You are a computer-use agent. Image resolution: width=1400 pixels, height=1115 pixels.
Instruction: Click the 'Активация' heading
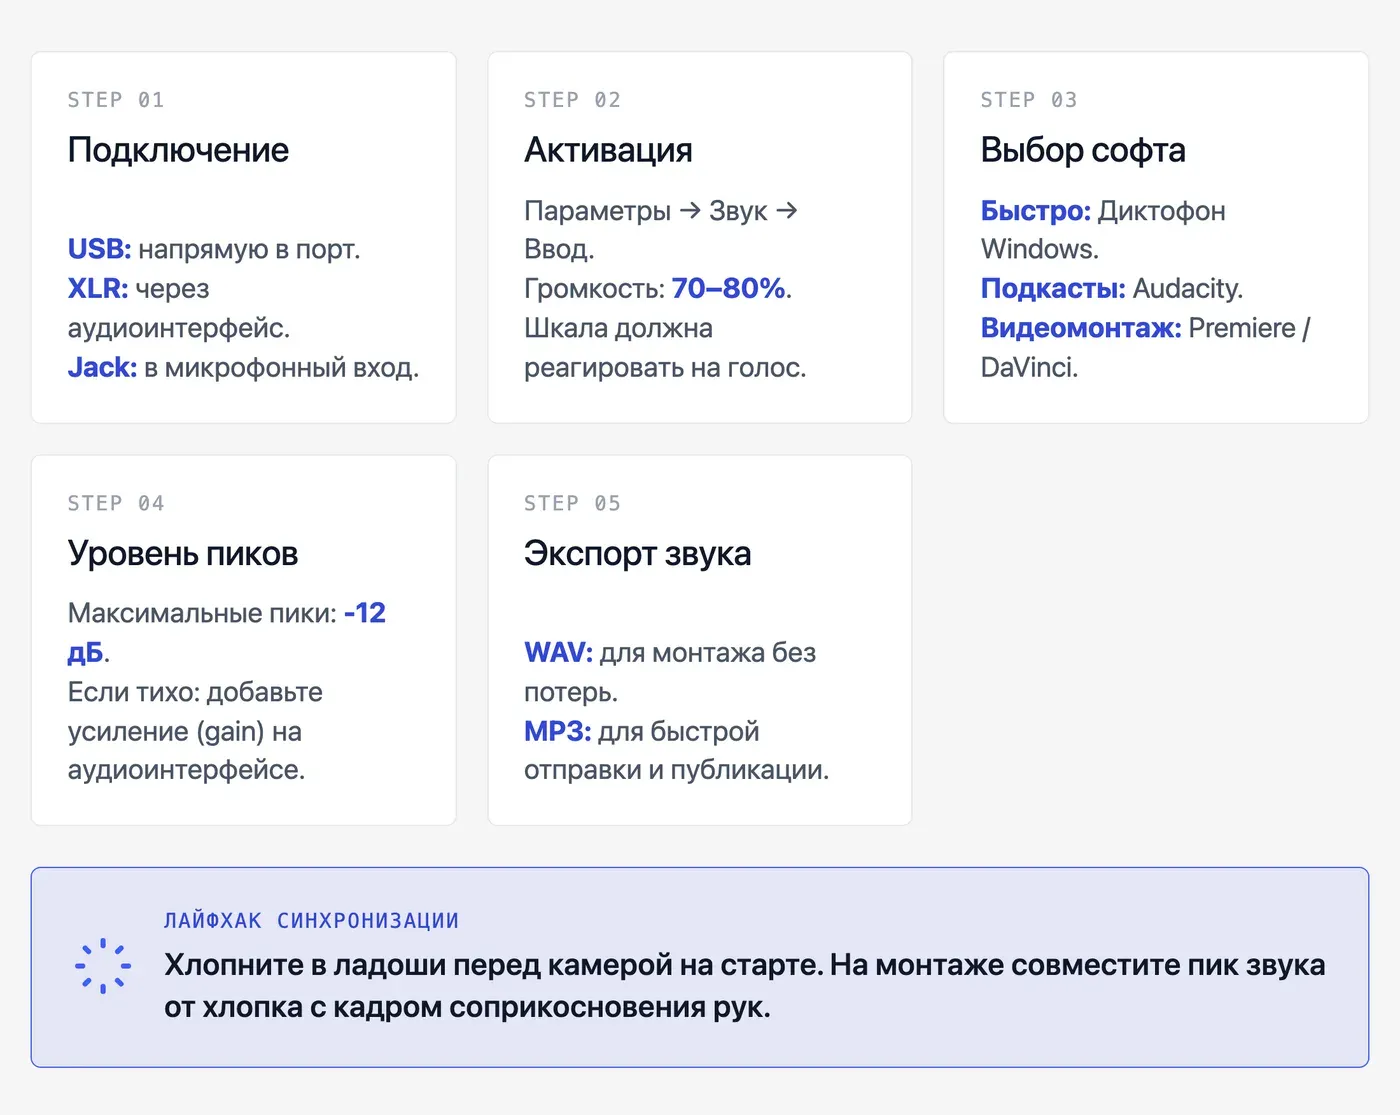click(609, 150)
